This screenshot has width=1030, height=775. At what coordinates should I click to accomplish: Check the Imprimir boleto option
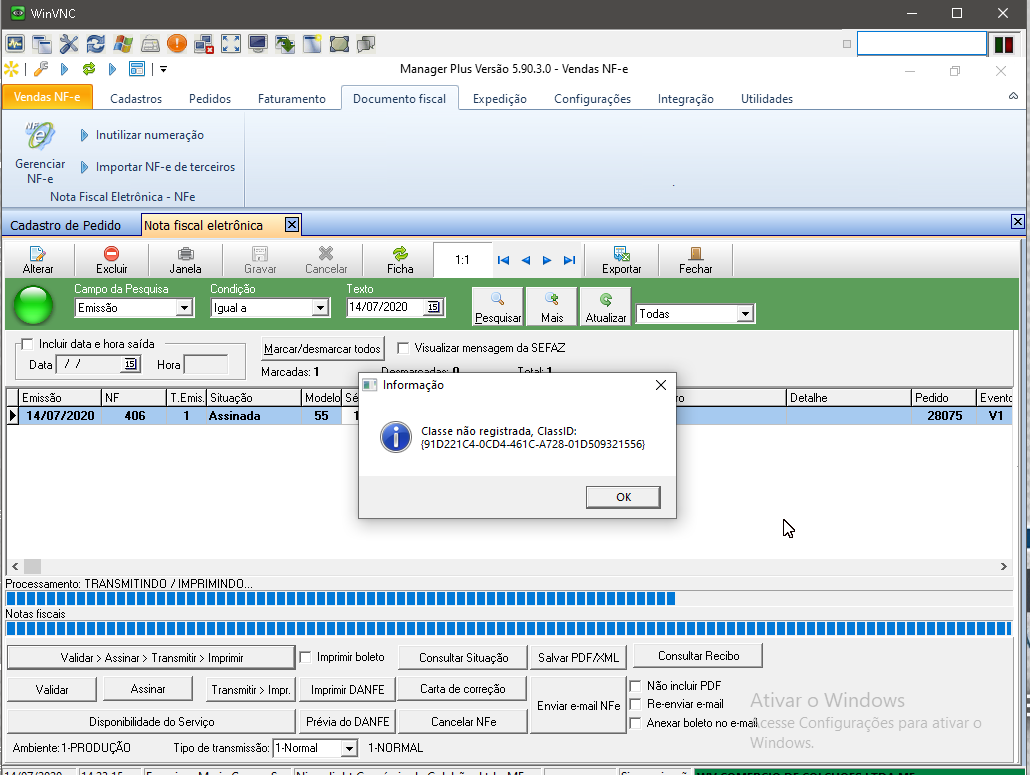coord(307,657)
